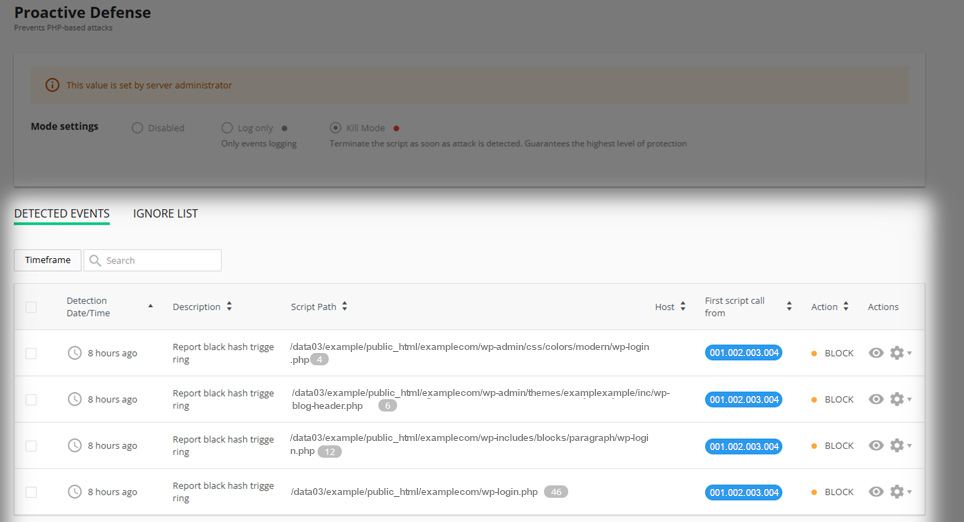The image size is (964, 522).
Task: Click '8 hours ago' in wp-blog-header.php row
Action: click(x=112, y=399)
